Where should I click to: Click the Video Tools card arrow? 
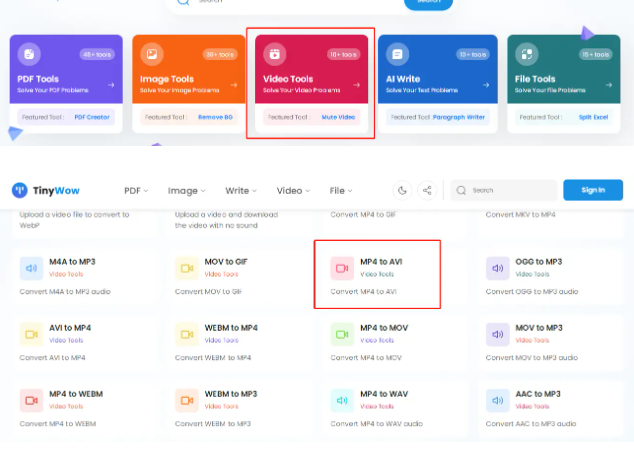point(357,85)
